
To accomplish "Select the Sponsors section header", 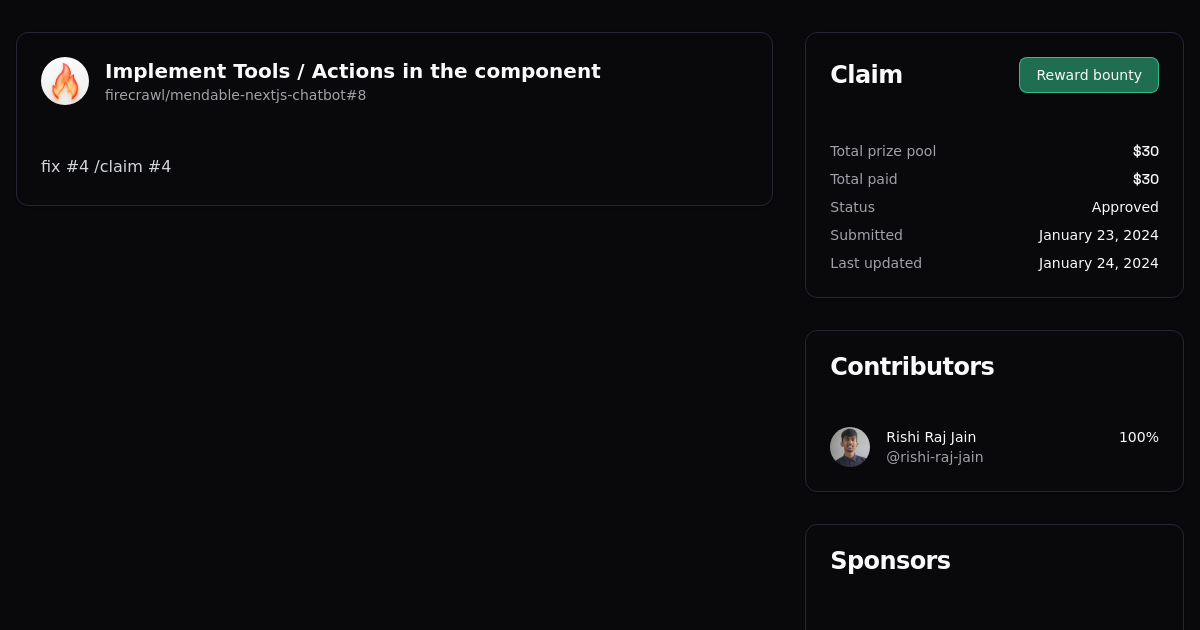I will (890, 561).
